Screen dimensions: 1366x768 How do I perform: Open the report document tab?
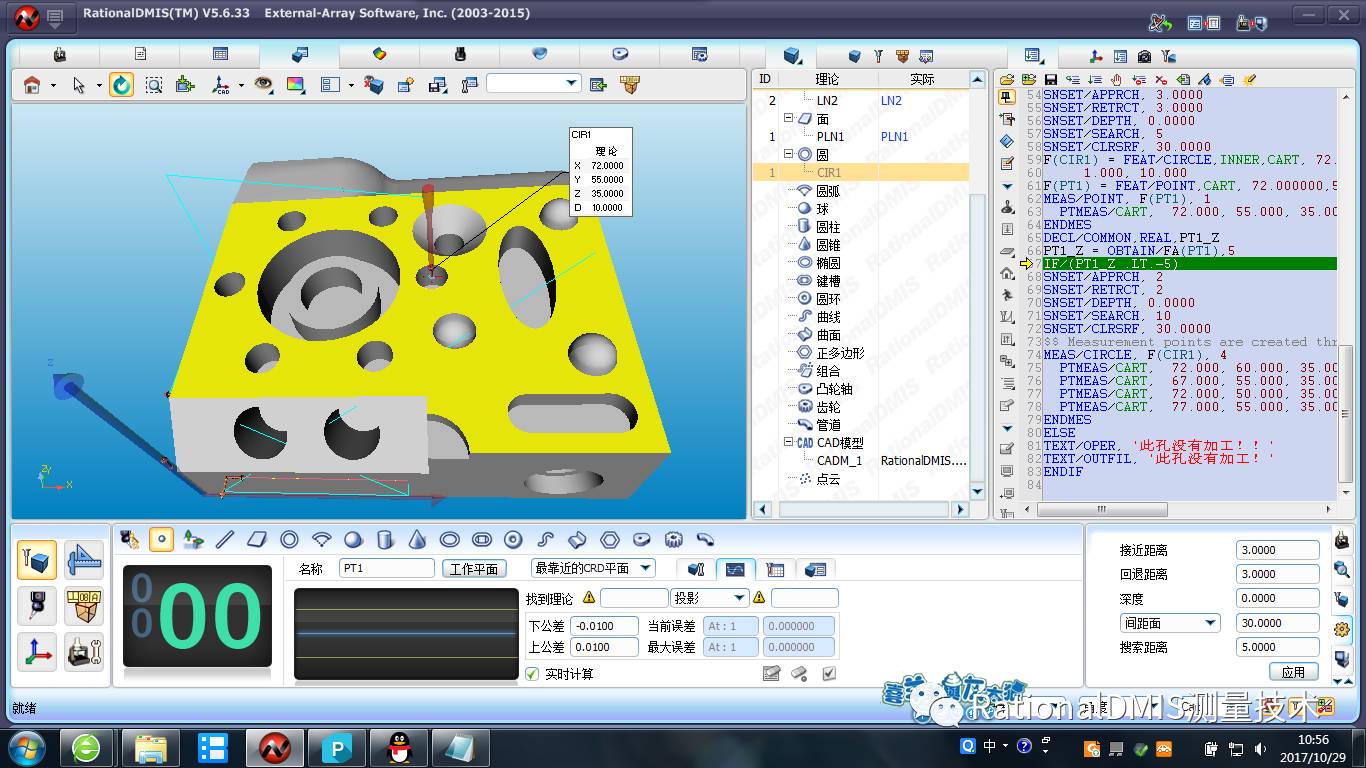140,54
